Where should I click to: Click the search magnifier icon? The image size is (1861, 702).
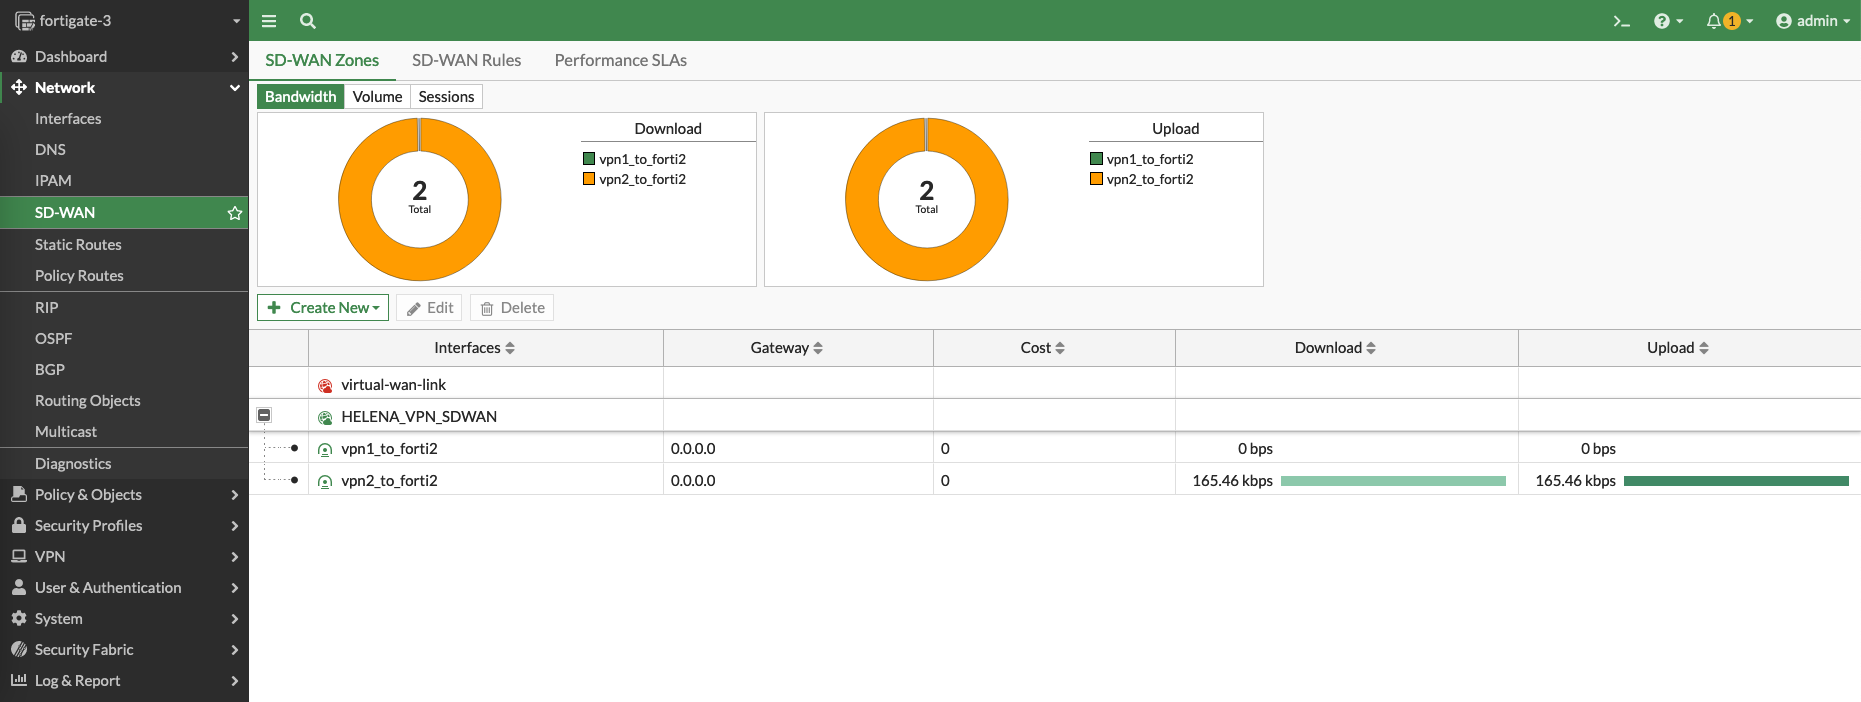[308, 21]
